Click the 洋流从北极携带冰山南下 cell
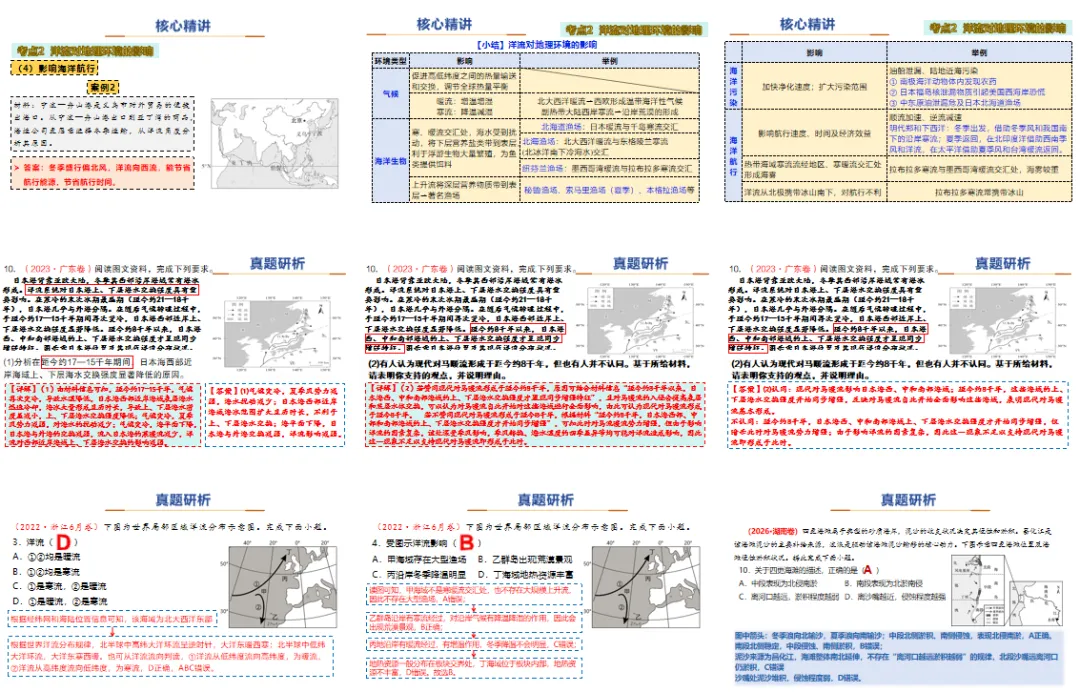Image resolution: width=1080 pixels, height=692 pixels. 814,192
